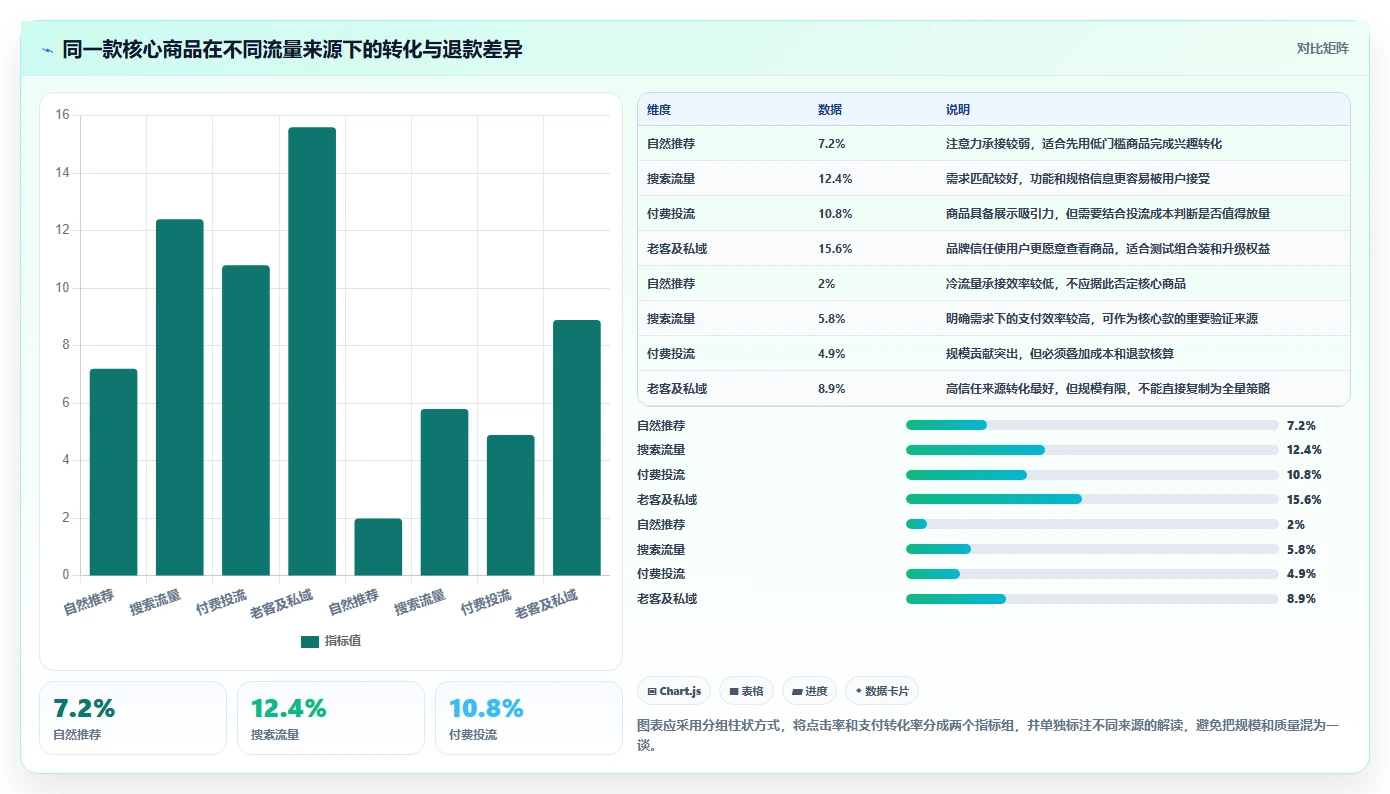Viewport: 1390px width, 794px height.
Task: Select the 进度 tag
Action: point(809,691)
